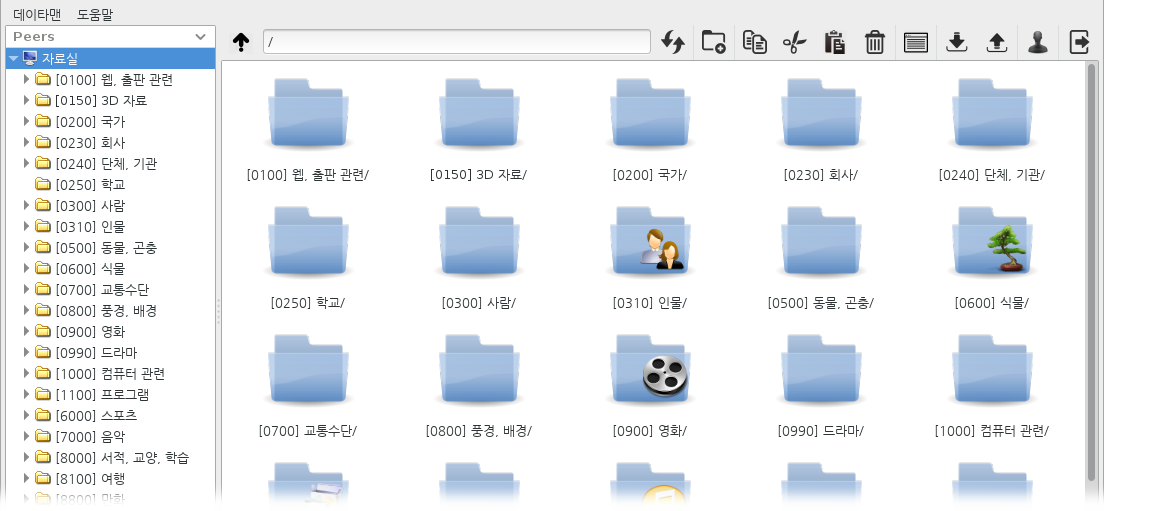Expand the [0900] 영화 tree node
Image resolution: width=1150 pixels, height=511 pixels.
click(x=27, y=331)
